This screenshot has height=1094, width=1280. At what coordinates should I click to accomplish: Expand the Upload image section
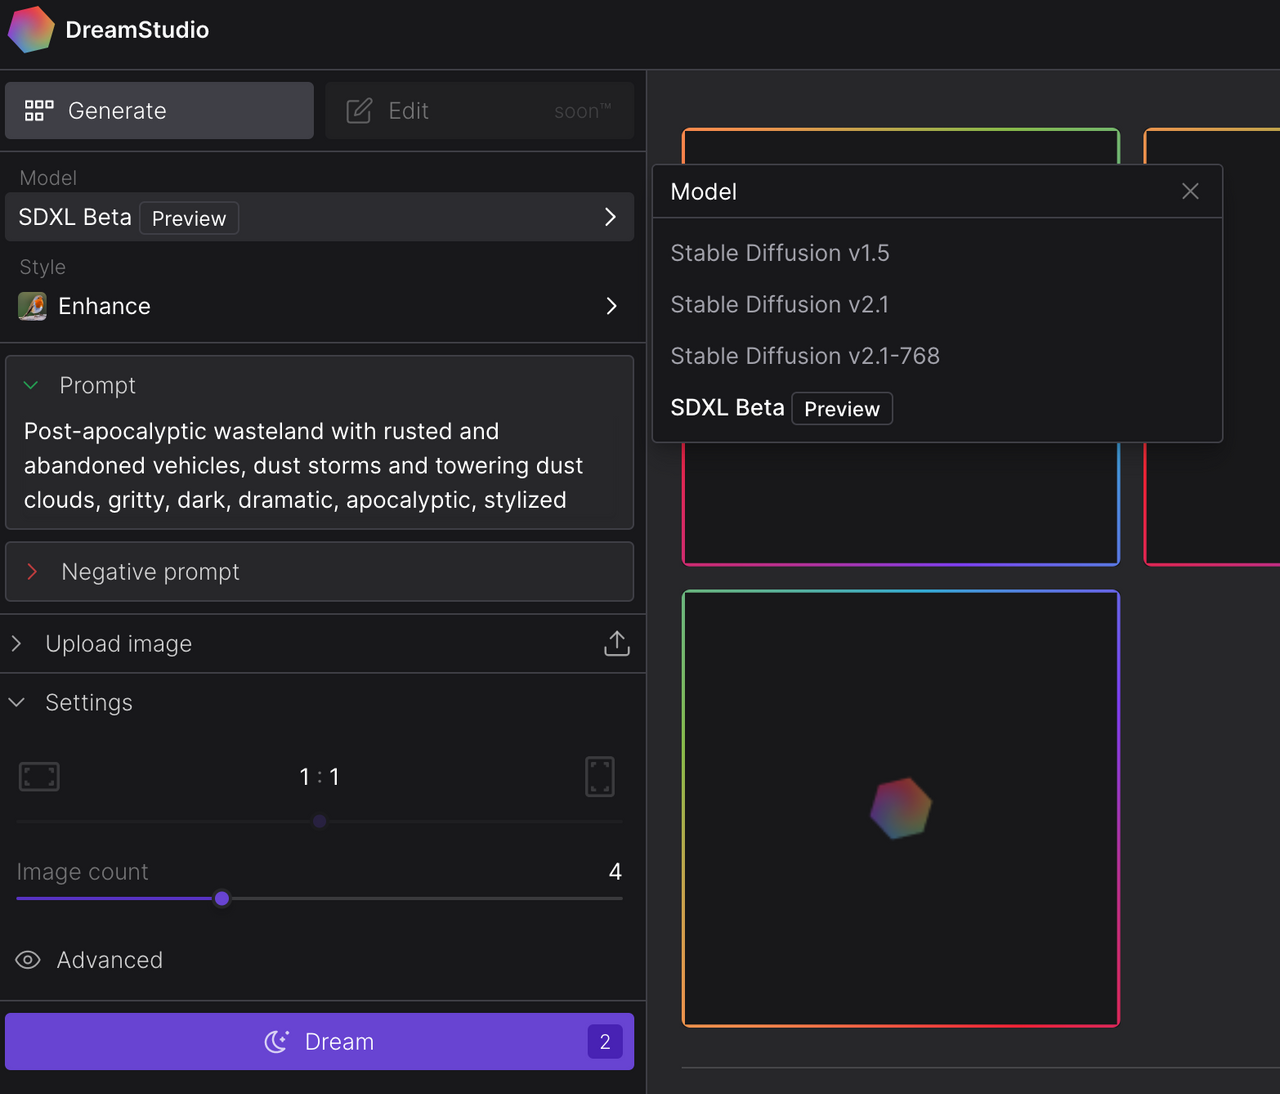tap(16, 644)
